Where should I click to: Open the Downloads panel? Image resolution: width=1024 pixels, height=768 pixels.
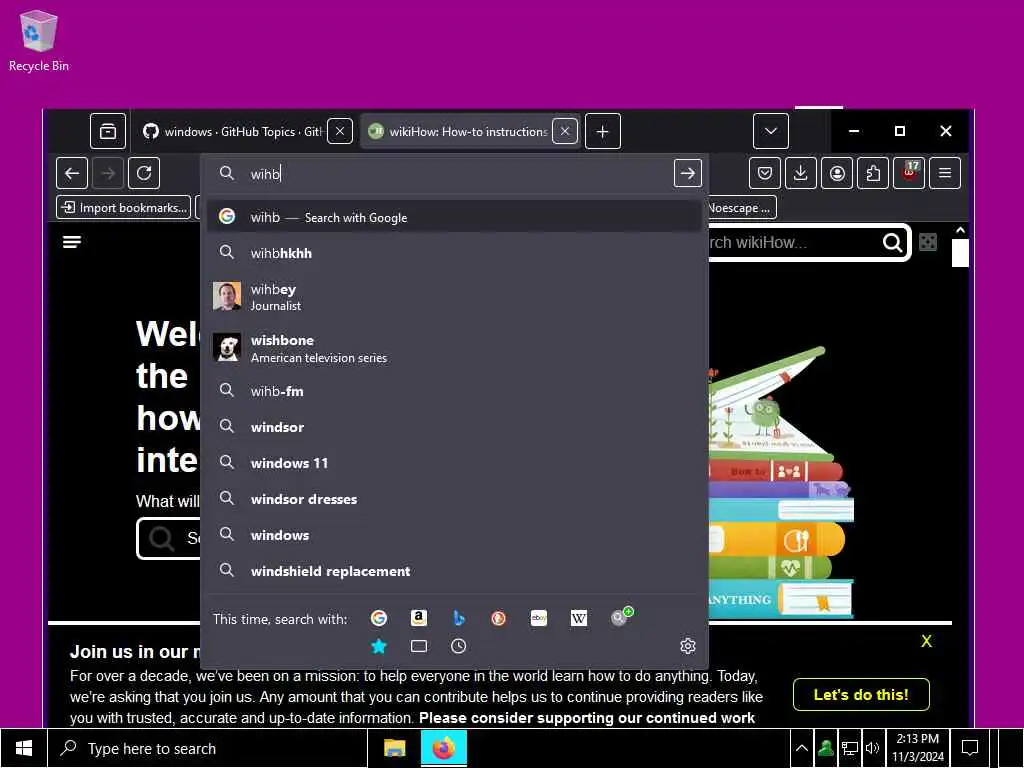click(x=801, y=173)
